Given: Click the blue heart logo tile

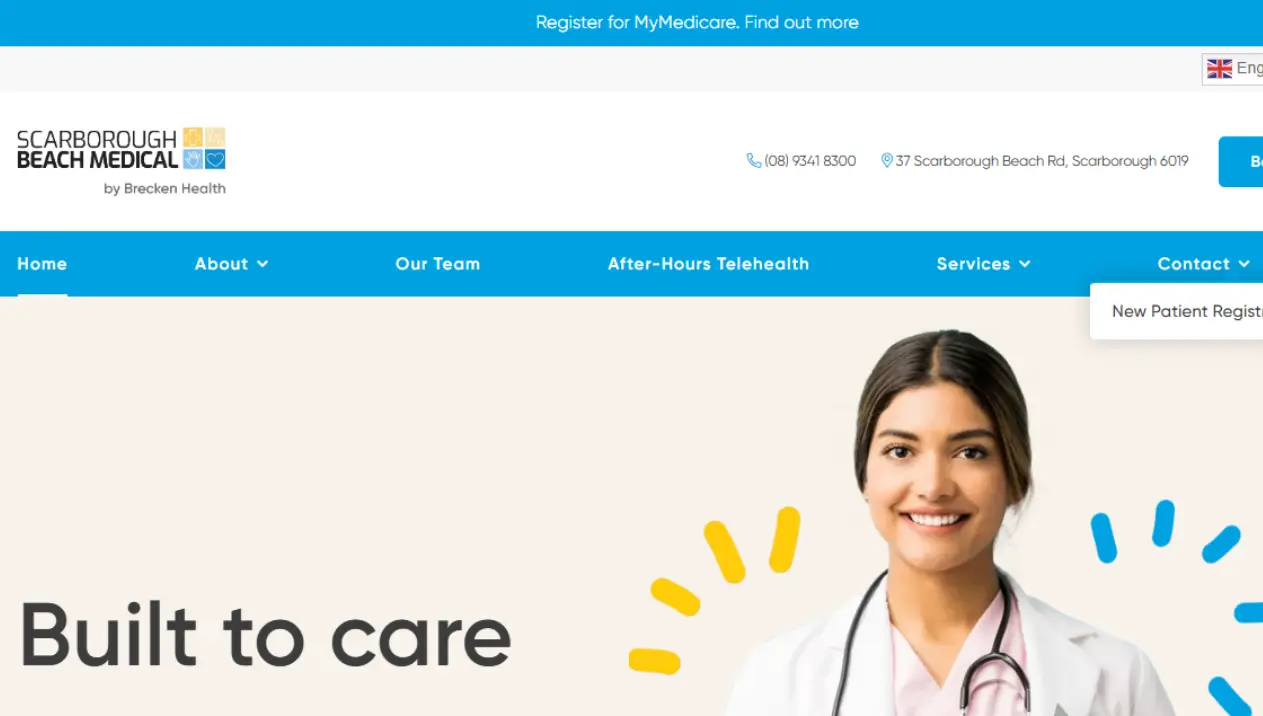Looking at the screenshot, I should point(215,159).
